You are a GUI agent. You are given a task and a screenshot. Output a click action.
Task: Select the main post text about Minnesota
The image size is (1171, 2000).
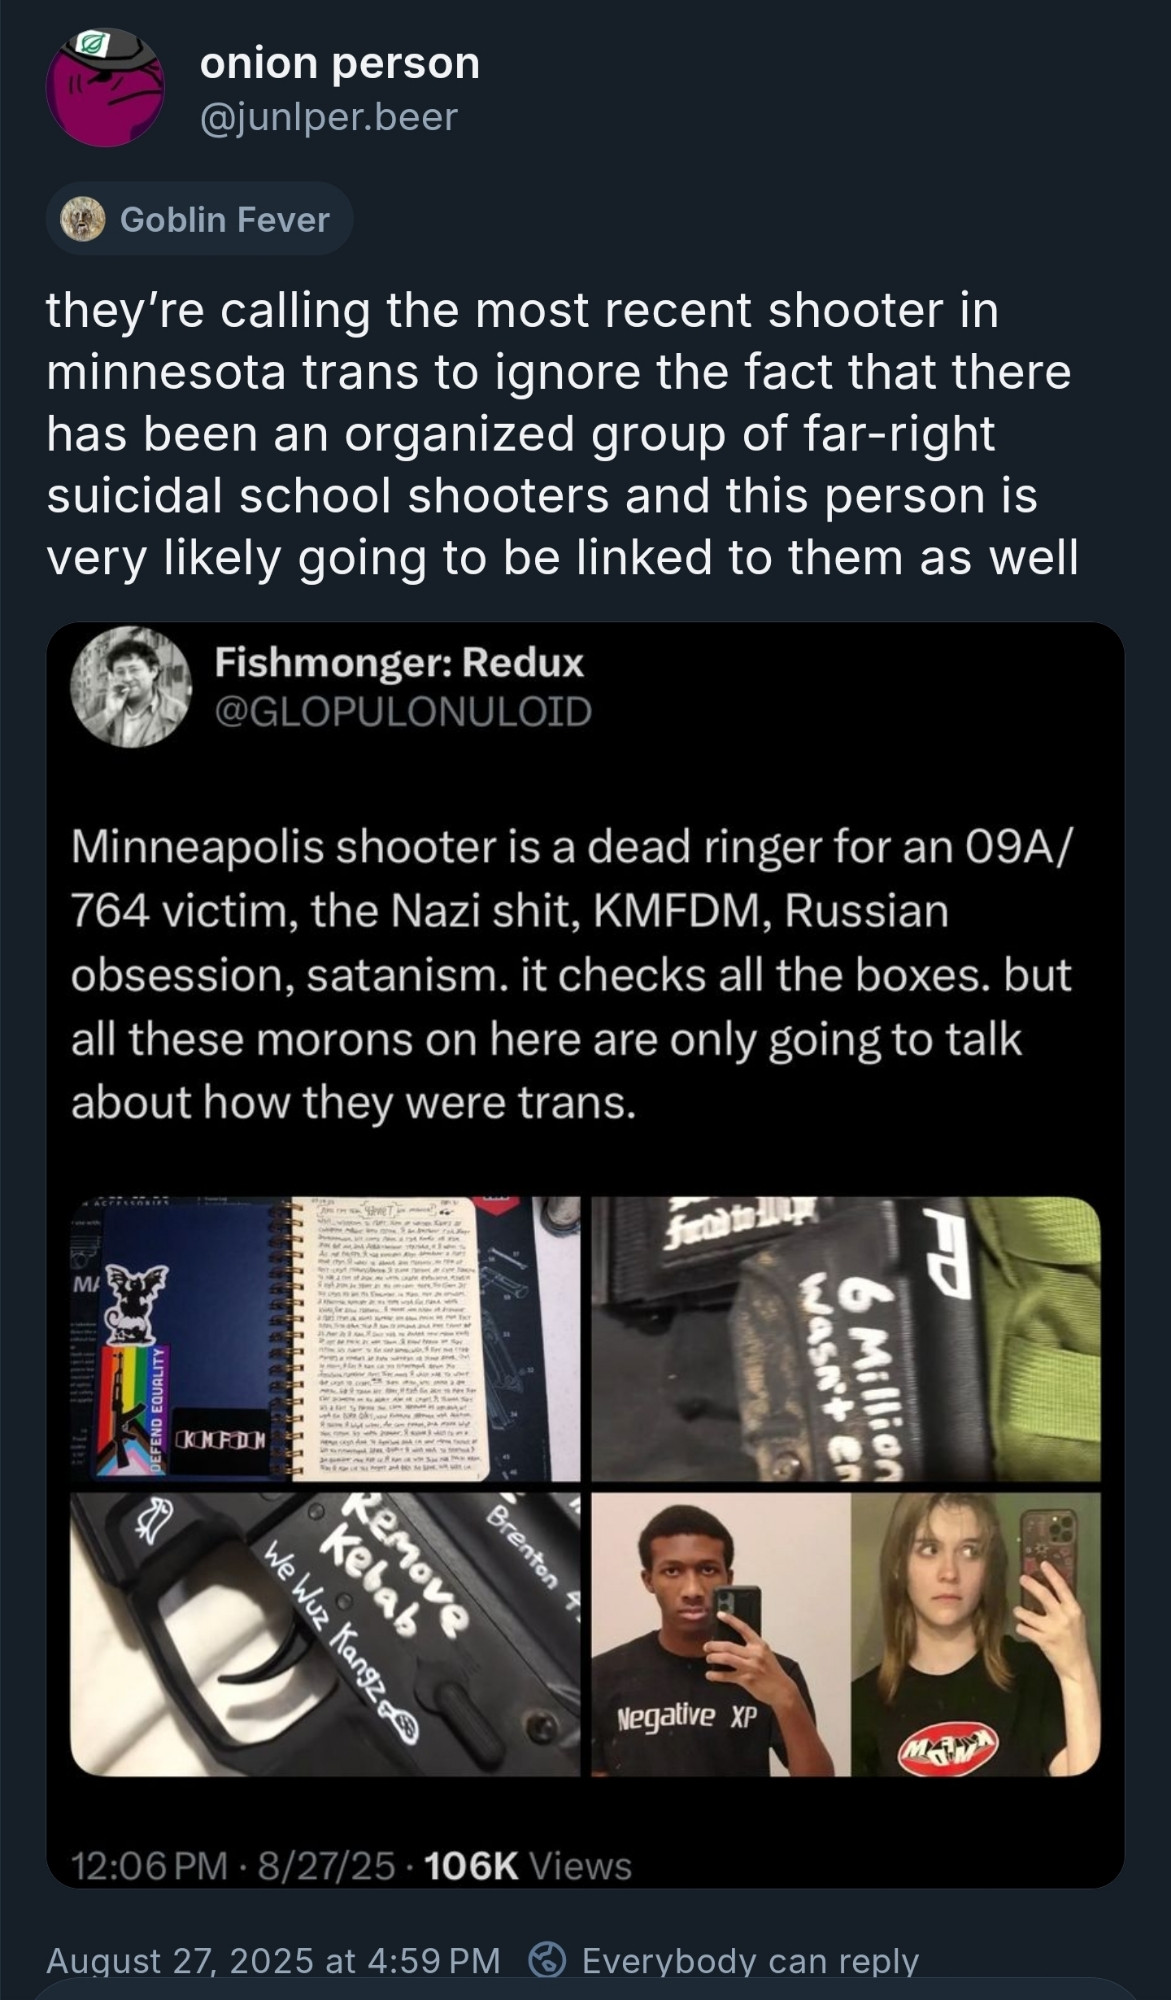click(562, 434)
